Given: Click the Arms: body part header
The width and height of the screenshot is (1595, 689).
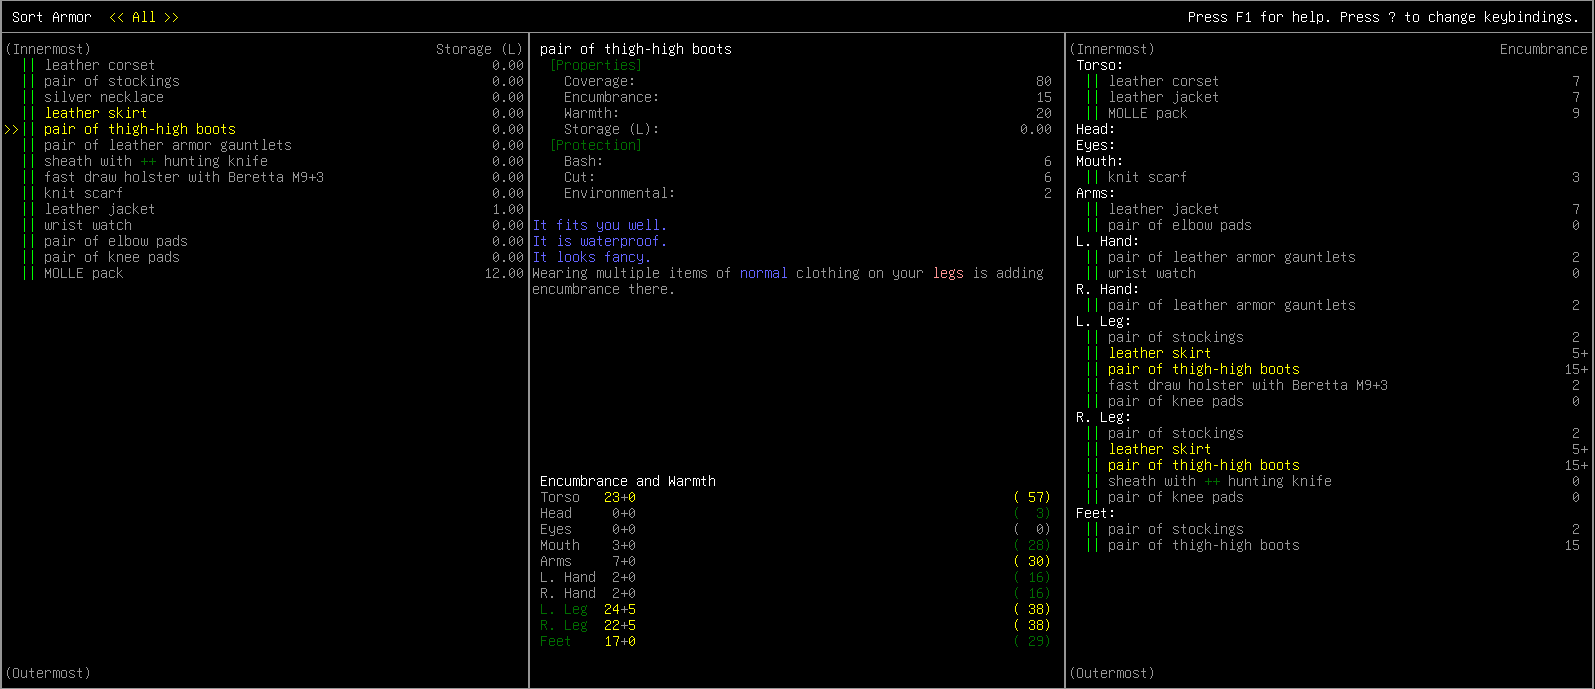Looking at the screenshot, I should (1096, 193).
